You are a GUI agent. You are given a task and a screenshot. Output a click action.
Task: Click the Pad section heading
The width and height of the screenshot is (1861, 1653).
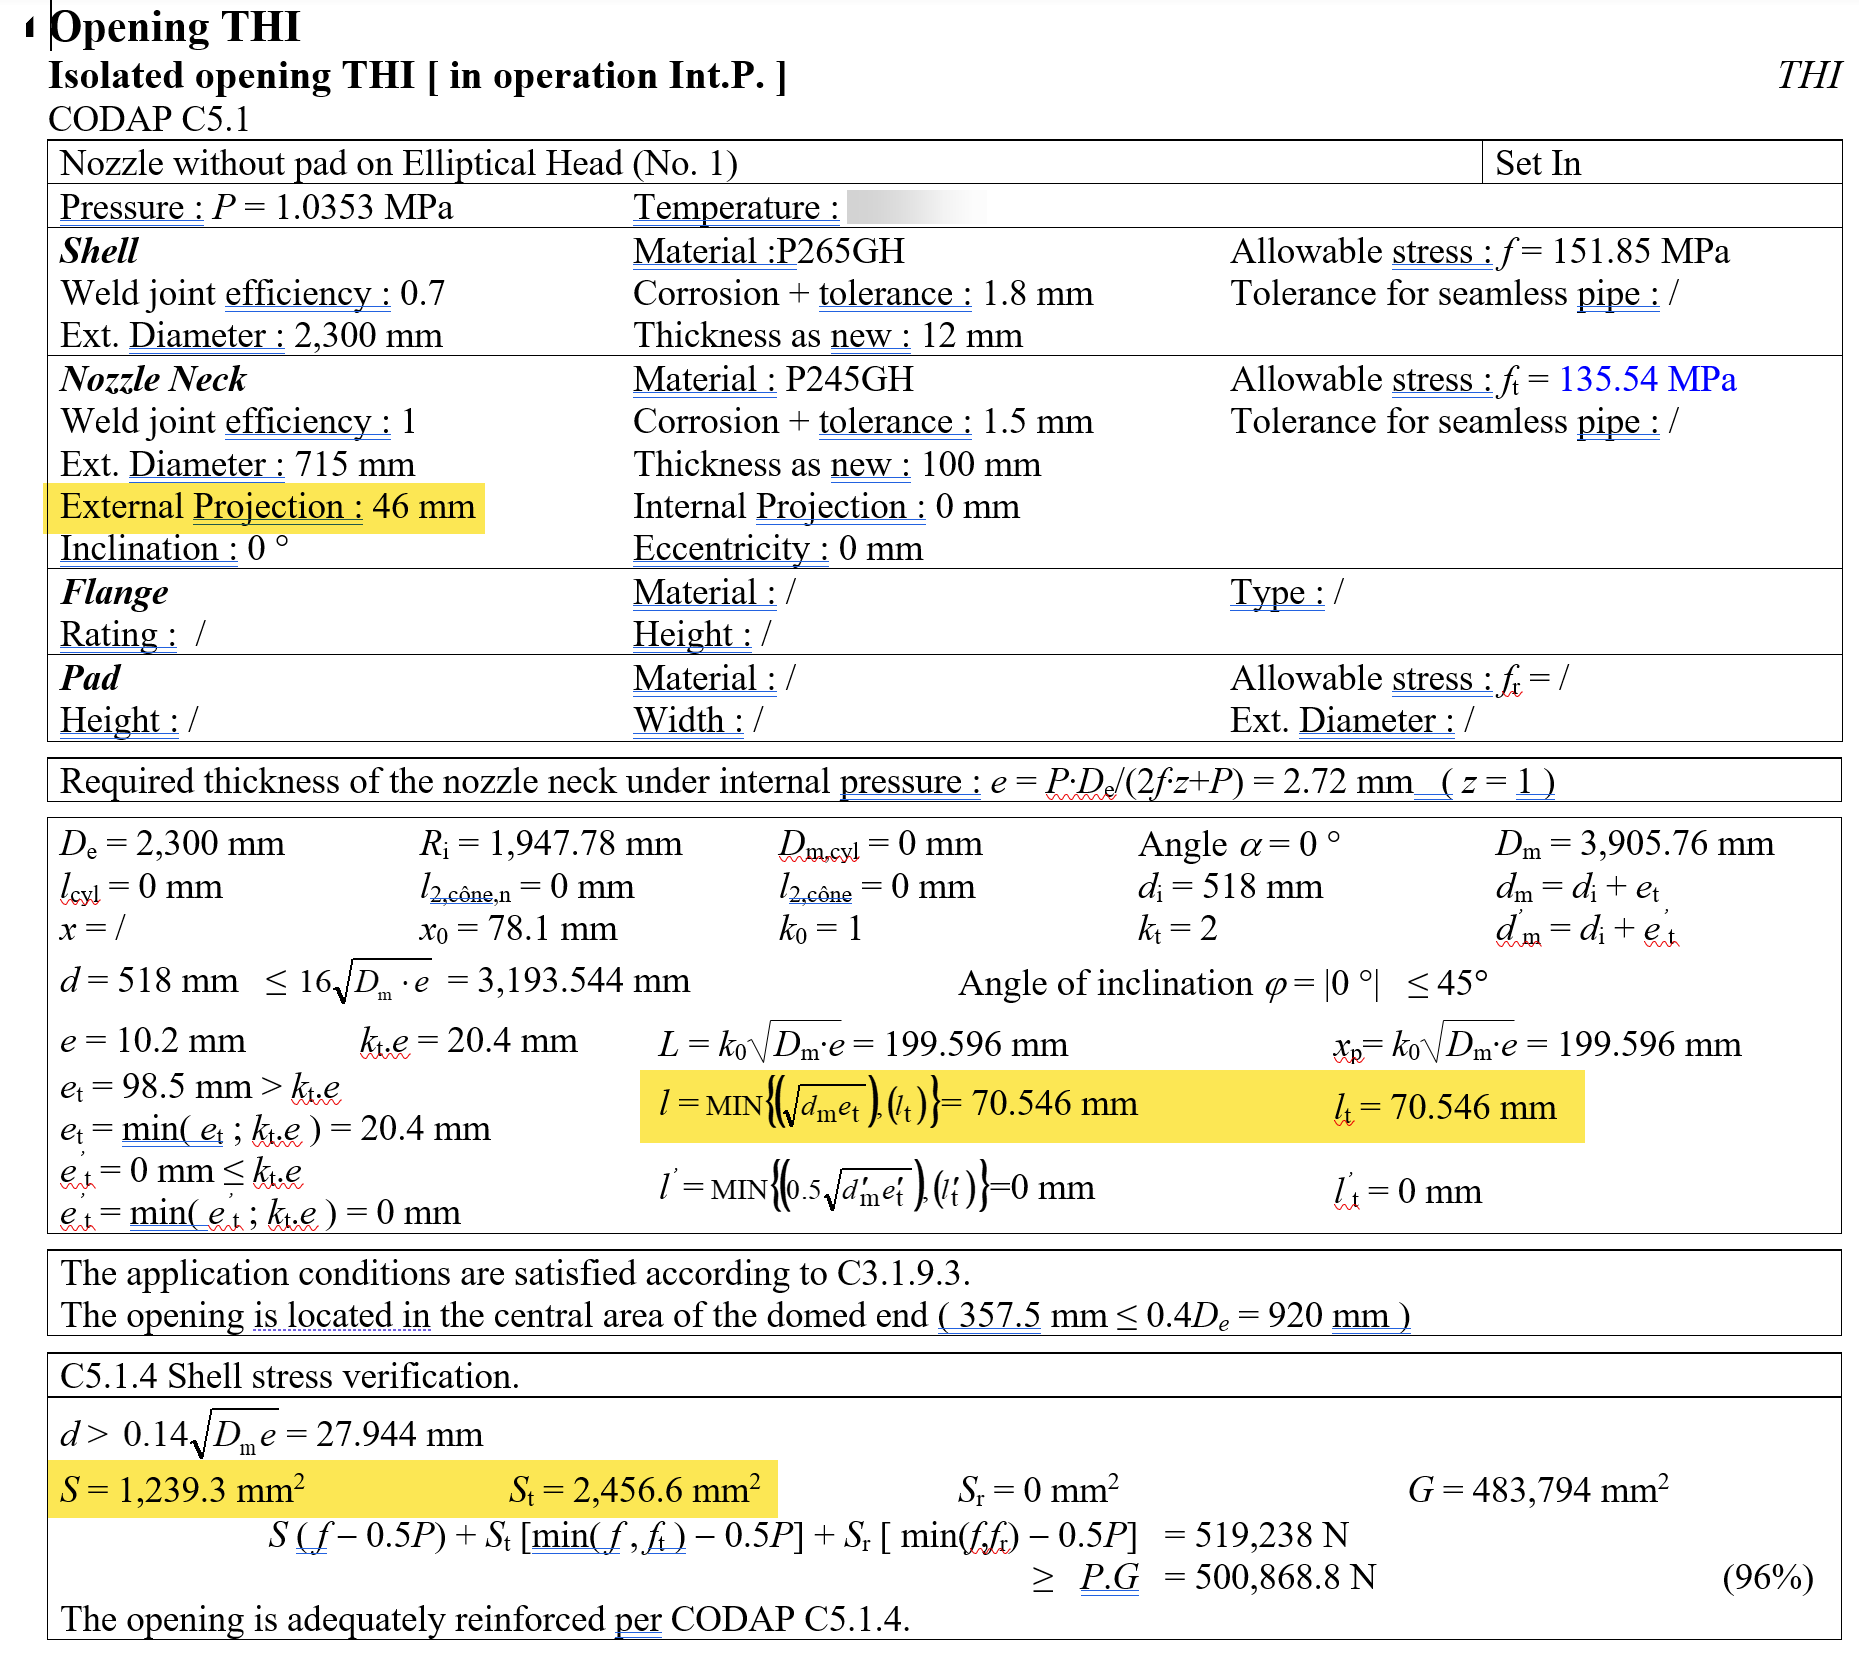coord(90,678)
